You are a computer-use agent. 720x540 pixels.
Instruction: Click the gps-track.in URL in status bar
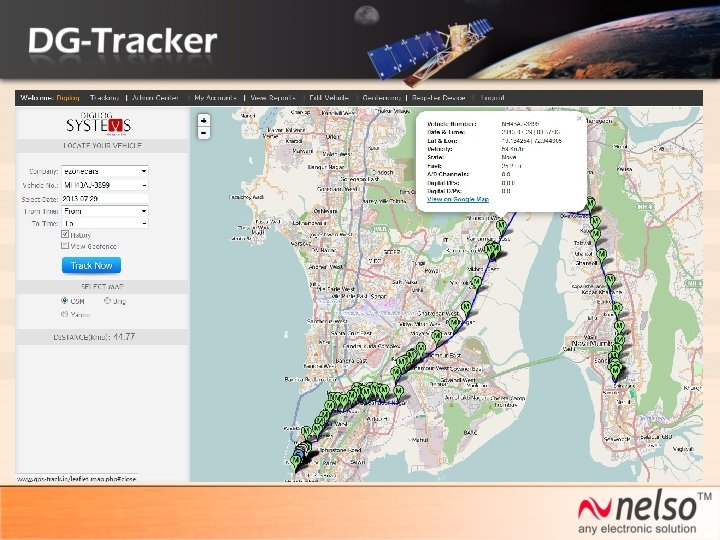77,479
